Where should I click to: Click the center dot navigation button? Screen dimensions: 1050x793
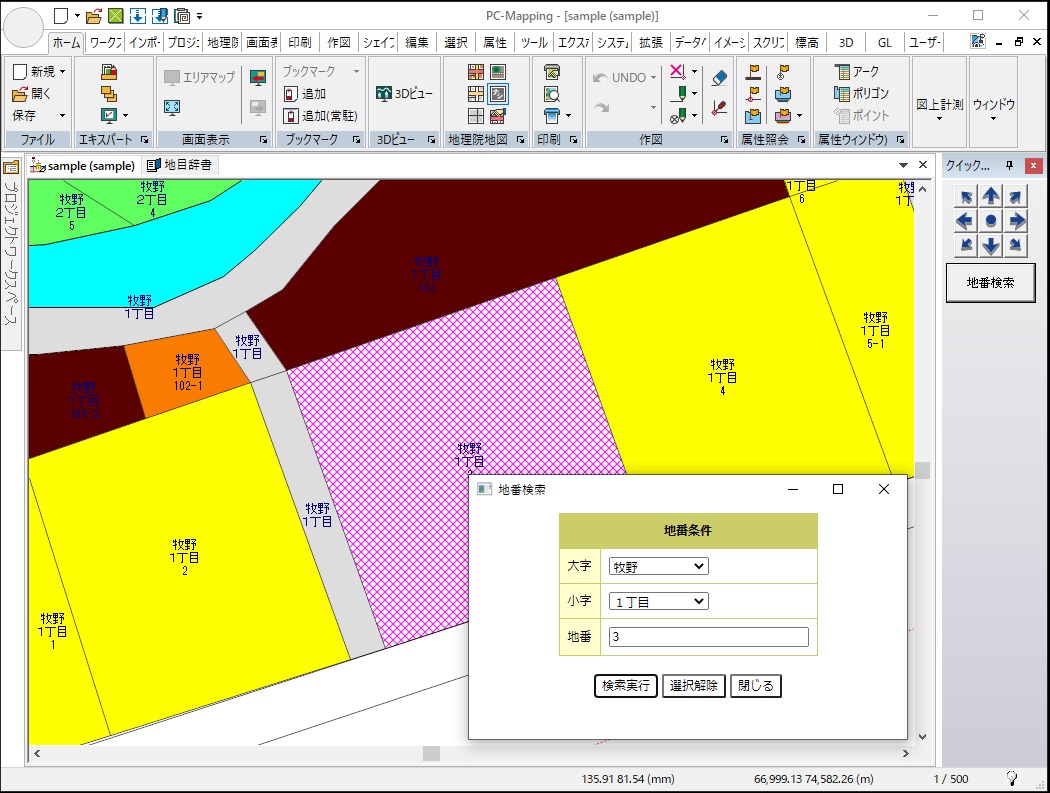coord(991,220)
